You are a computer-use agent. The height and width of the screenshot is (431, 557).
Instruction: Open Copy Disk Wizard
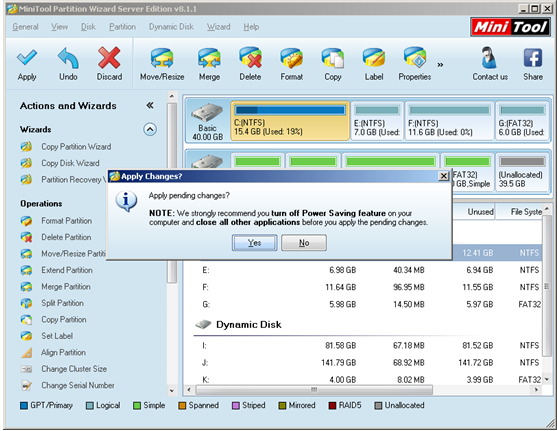70,163
